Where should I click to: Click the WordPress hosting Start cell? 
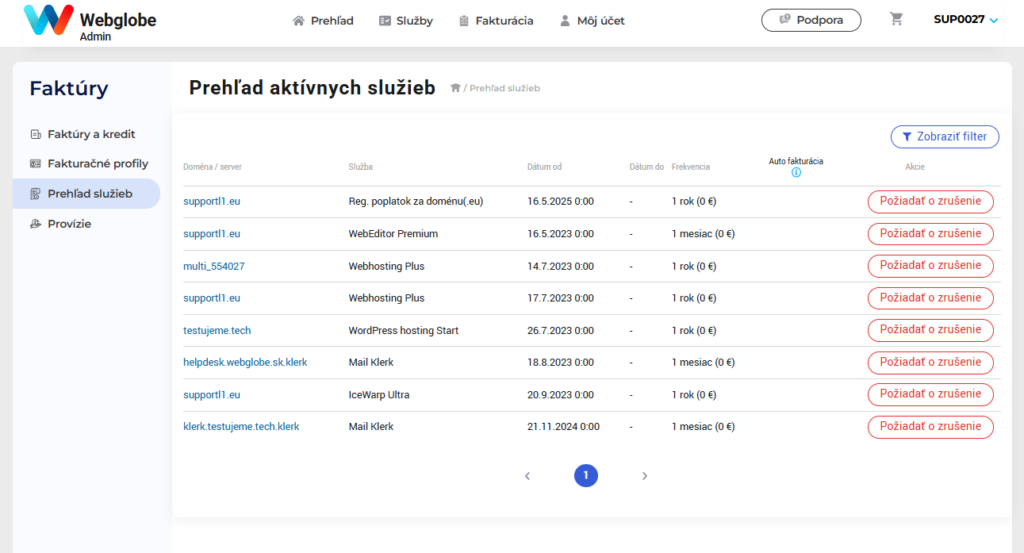coord(404,331)
